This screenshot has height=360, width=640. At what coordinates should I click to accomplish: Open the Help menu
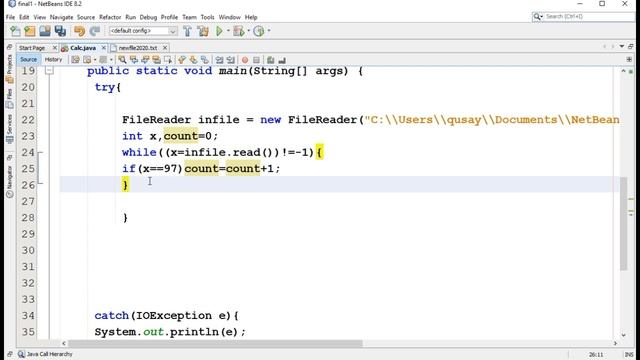pyautogui.click(x=251, y=17)
